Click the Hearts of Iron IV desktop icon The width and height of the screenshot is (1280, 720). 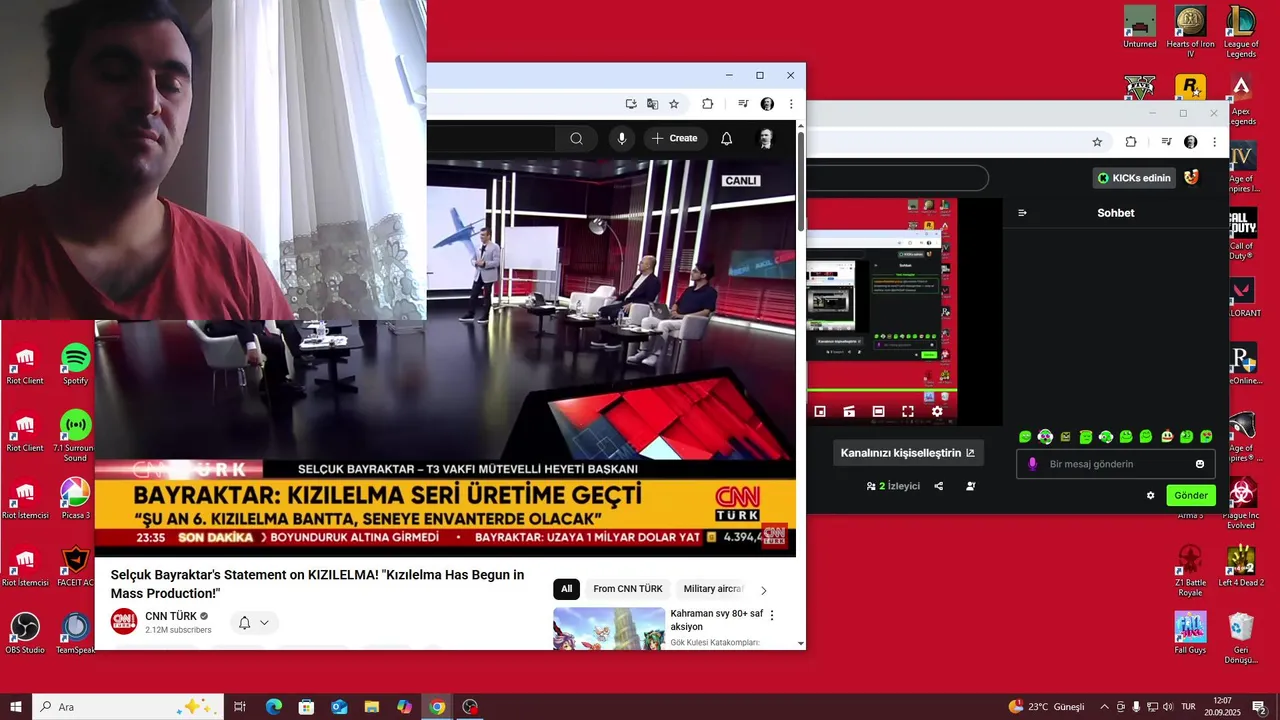click(1190, 32)
